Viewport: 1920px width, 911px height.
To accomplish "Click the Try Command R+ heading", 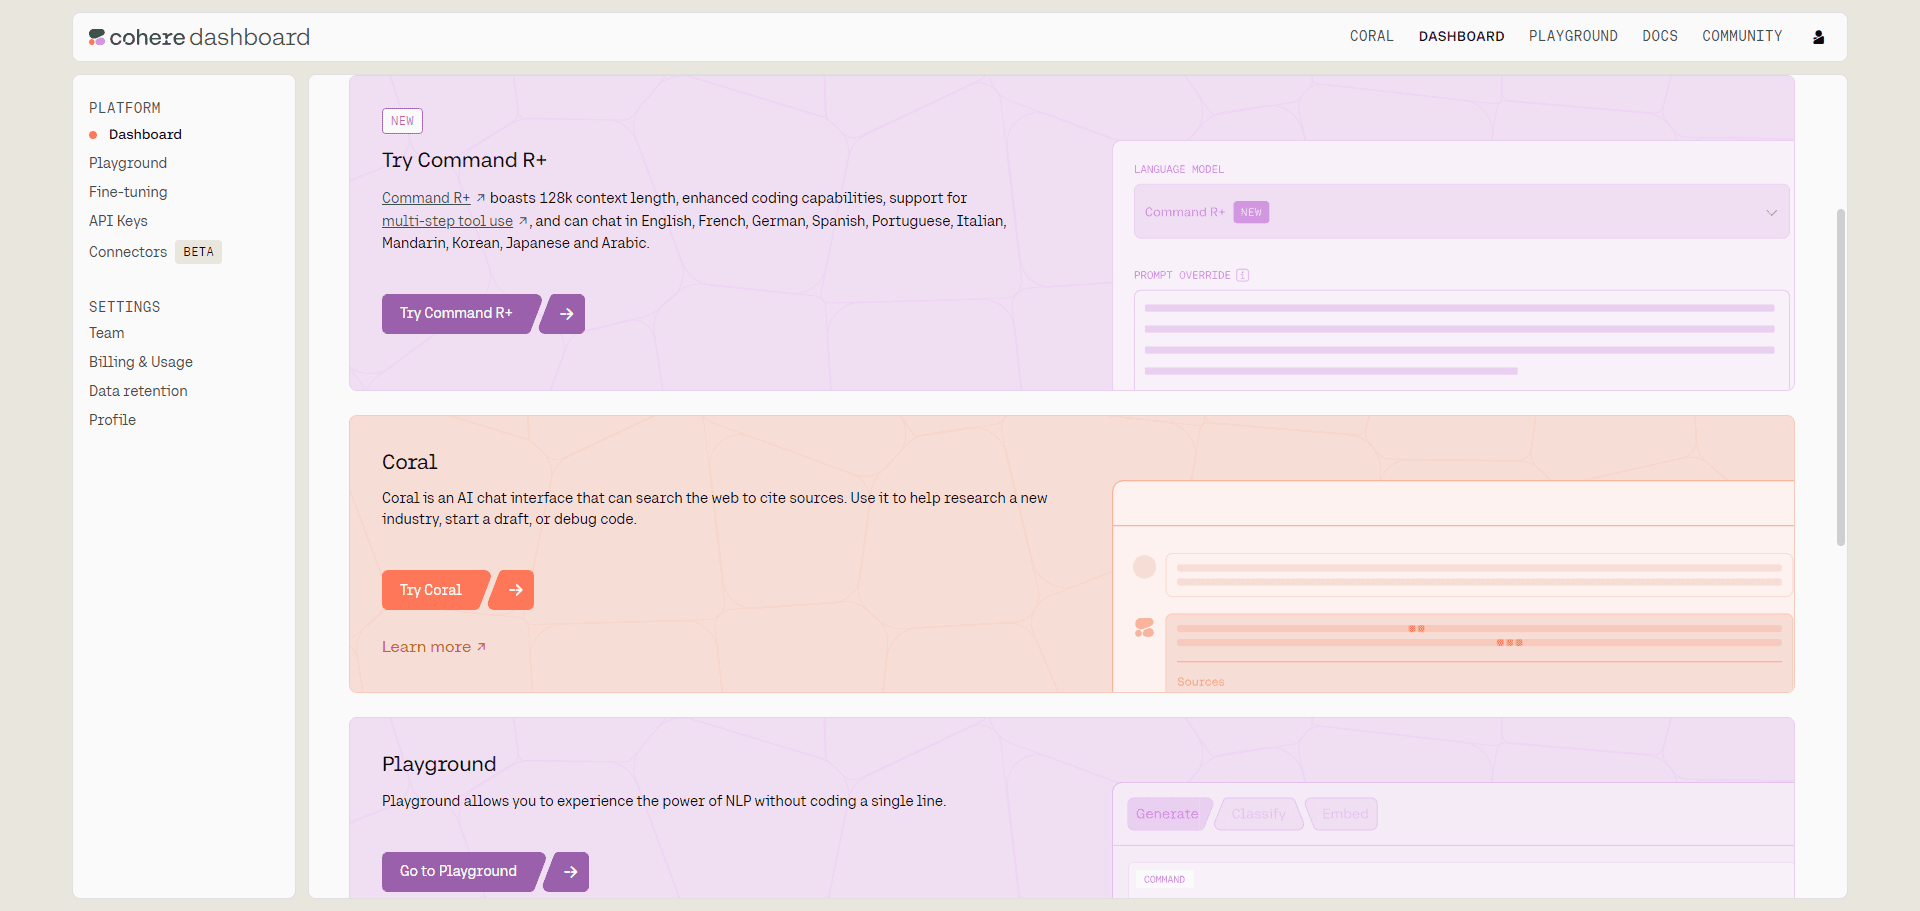I will pyautogui.click(x=464, y=160).
